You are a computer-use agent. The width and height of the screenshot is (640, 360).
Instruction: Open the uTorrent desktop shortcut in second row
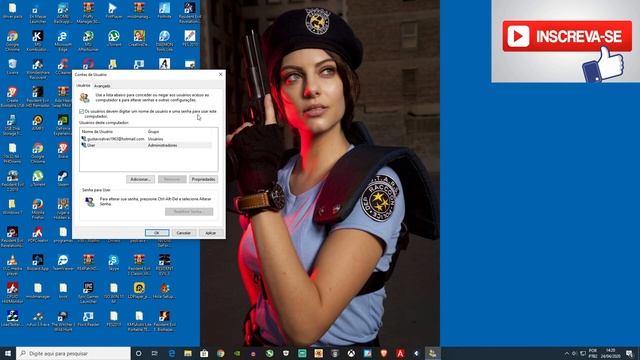point(113,38)
